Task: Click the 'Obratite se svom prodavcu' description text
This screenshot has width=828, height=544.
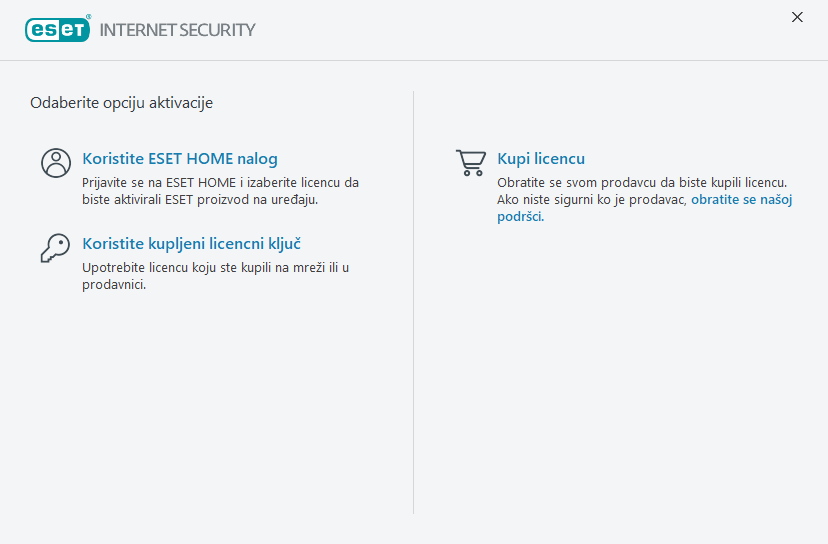Action: coord(642,183)
